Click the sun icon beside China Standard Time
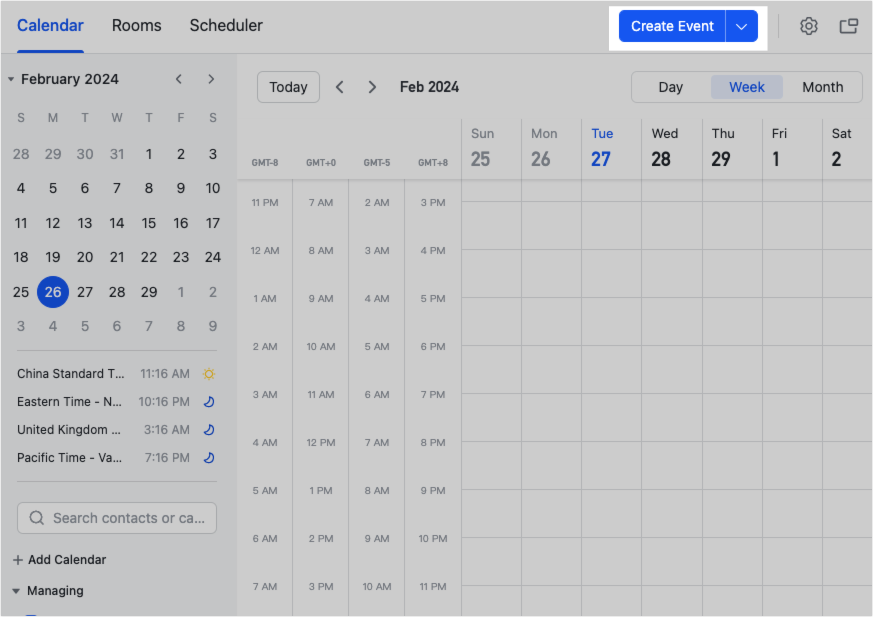Viewport: 873px width, 617px height. (208, 373)
